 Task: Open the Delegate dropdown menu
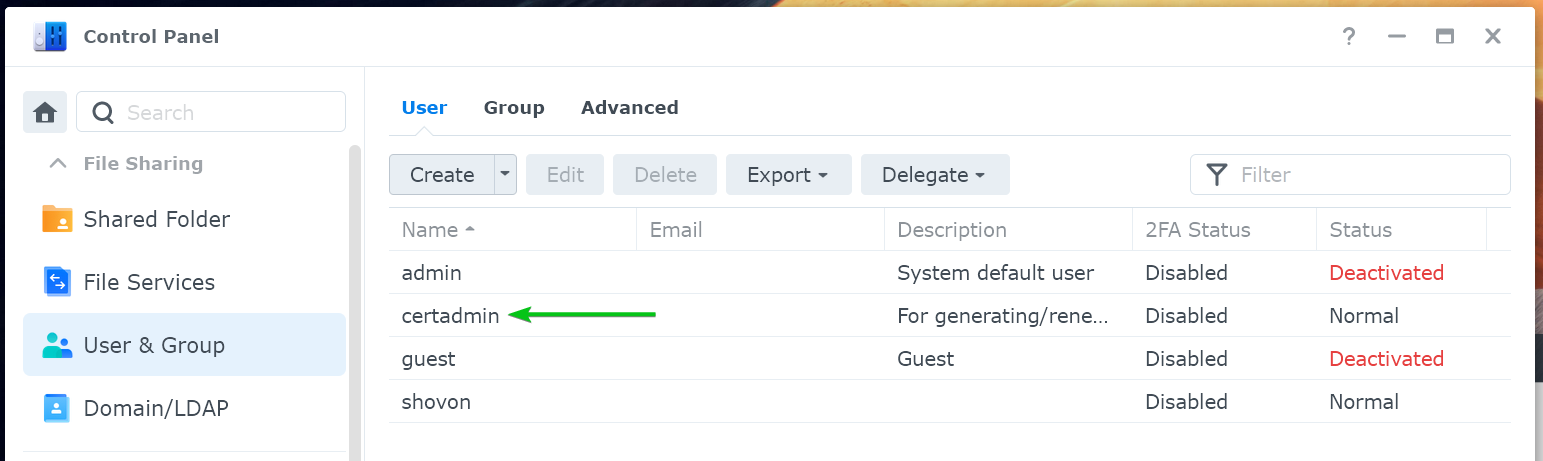coord(935,174)
